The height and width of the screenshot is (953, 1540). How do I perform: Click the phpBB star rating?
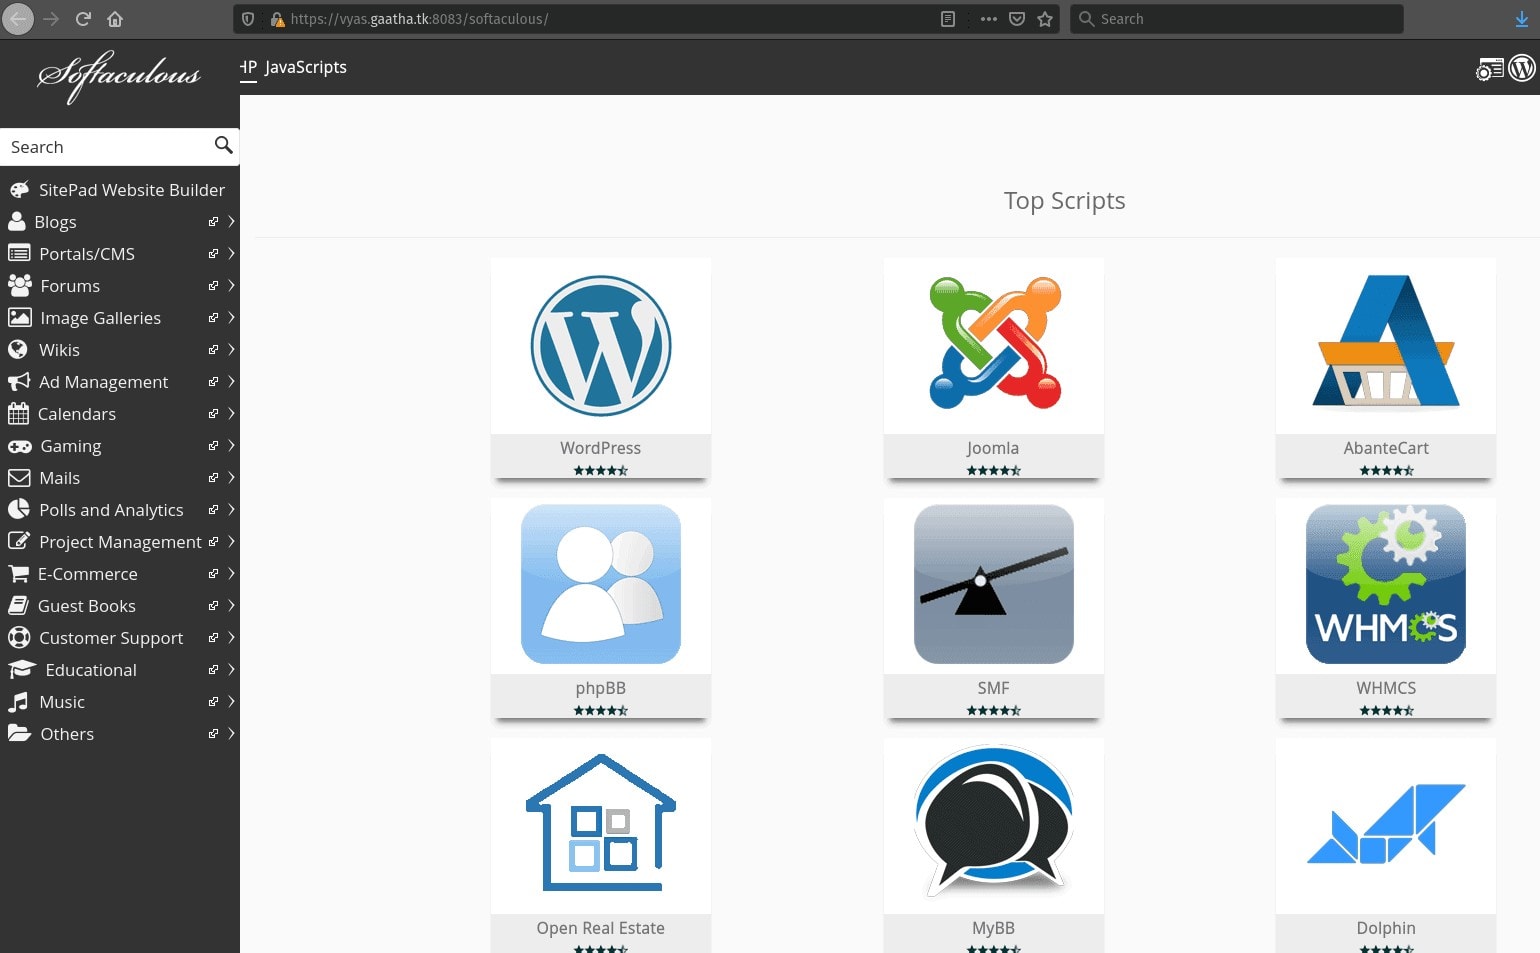pyautogui.click(x=601, y=710)
